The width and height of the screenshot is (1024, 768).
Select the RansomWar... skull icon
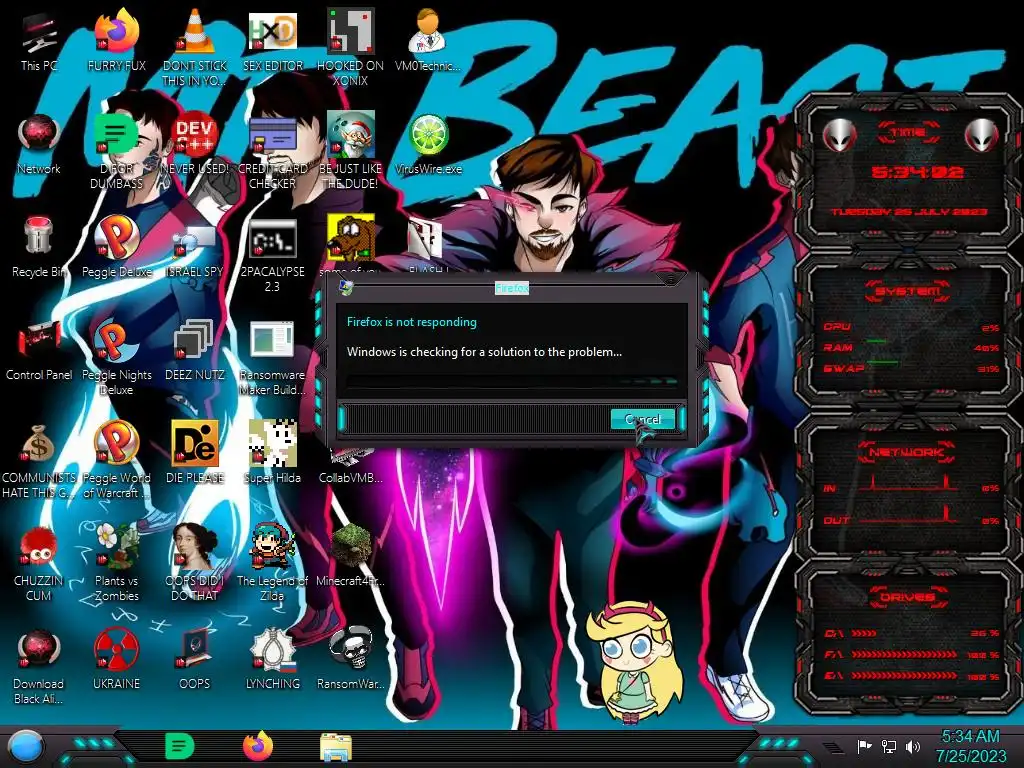[350, 659]
